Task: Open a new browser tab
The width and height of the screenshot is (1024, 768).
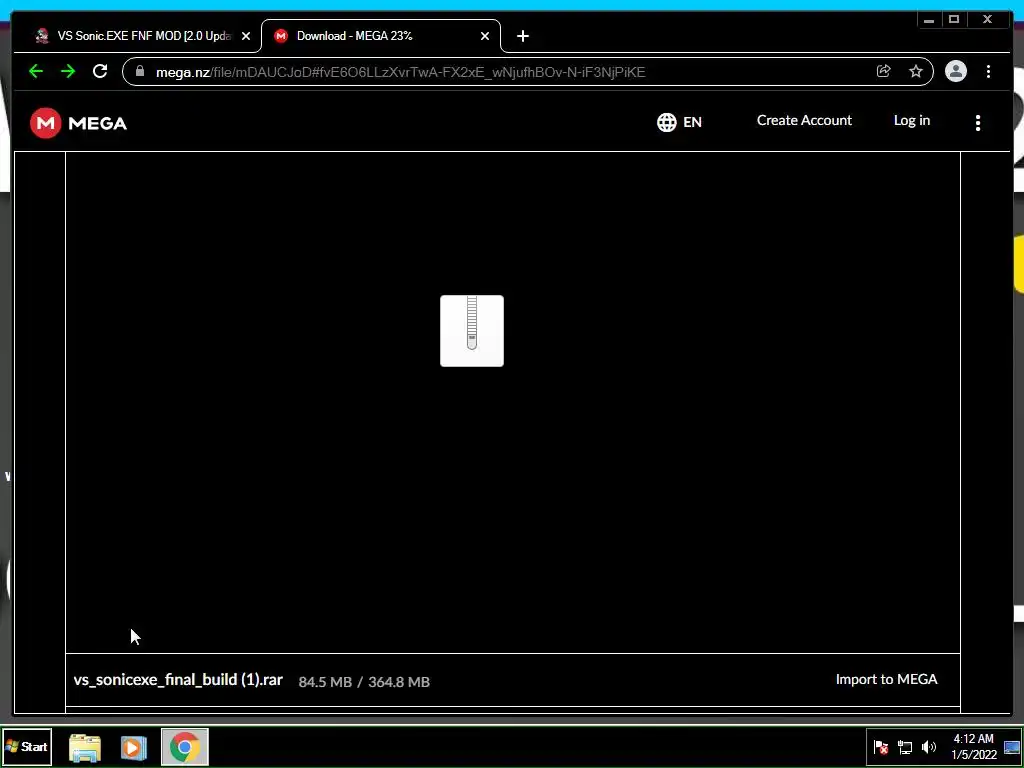Action: (x=522, y=37)
